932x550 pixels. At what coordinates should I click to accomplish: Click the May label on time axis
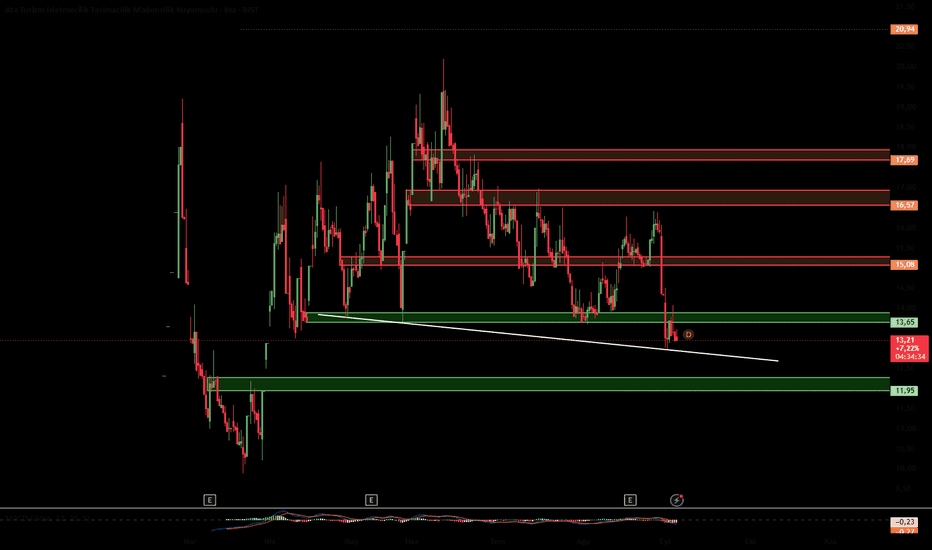[x=351, y=542]
